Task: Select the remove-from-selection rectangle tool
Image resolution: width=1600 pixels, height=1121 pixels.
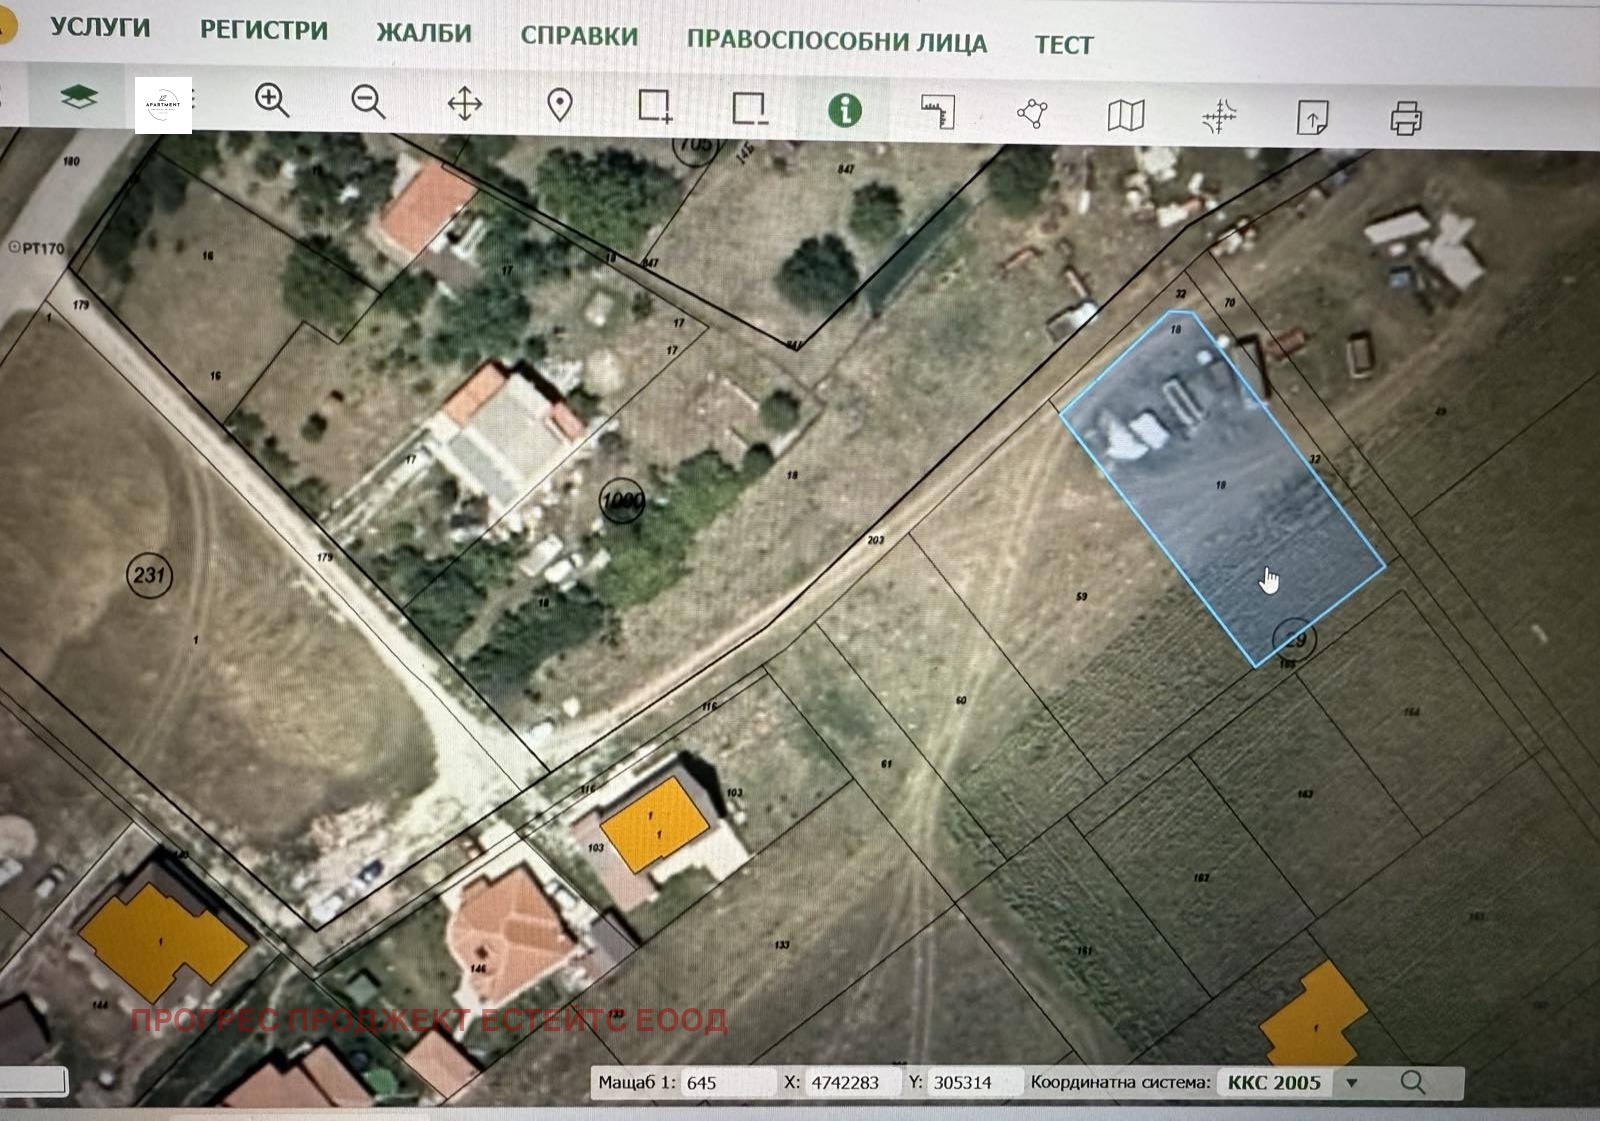Action: point(749,108)
